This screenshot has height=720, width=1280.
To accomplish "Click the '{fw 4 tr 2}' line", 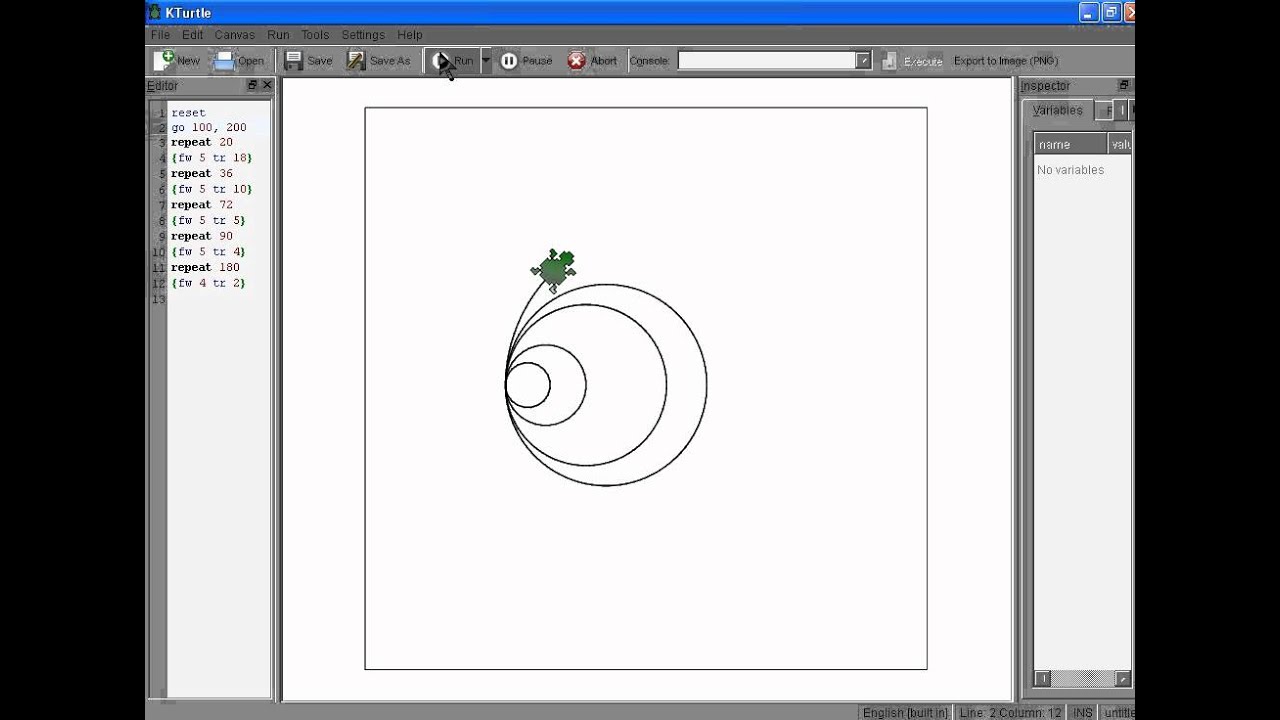I will [x=207, y=283].
